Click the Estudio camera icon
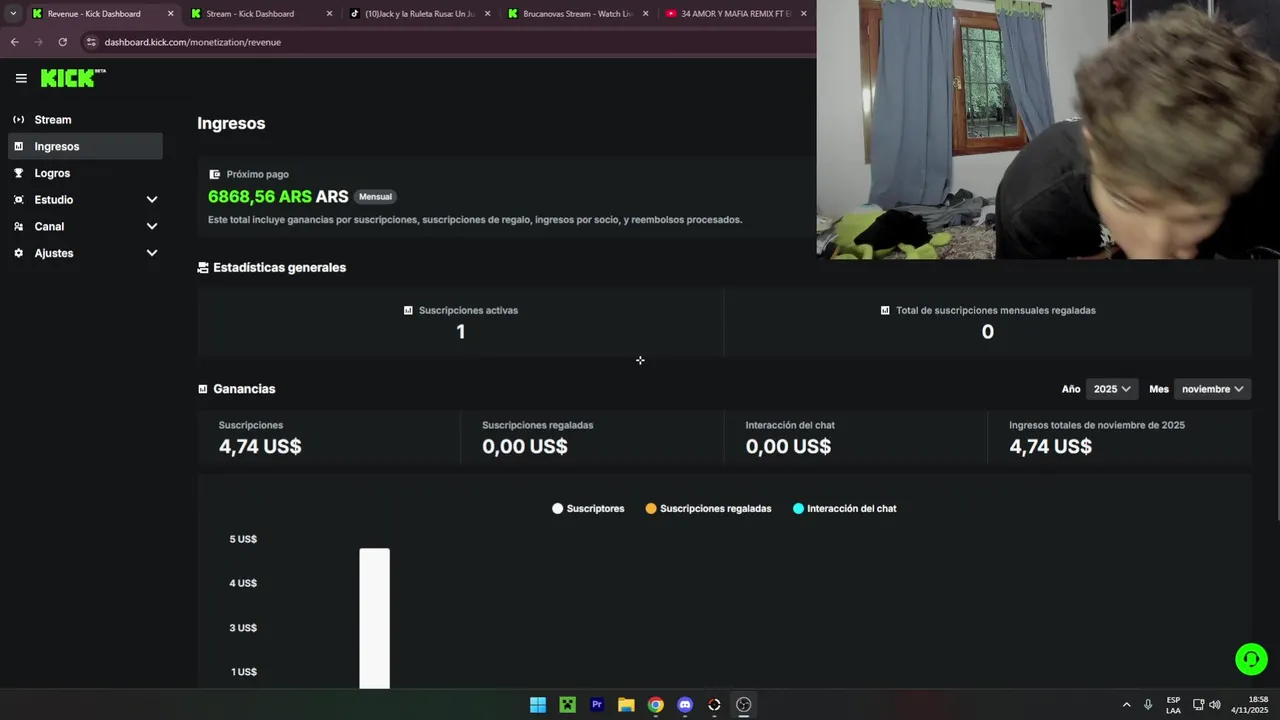Image resolution: width=1280 pixels, height=720 pixels. [18, 200]
